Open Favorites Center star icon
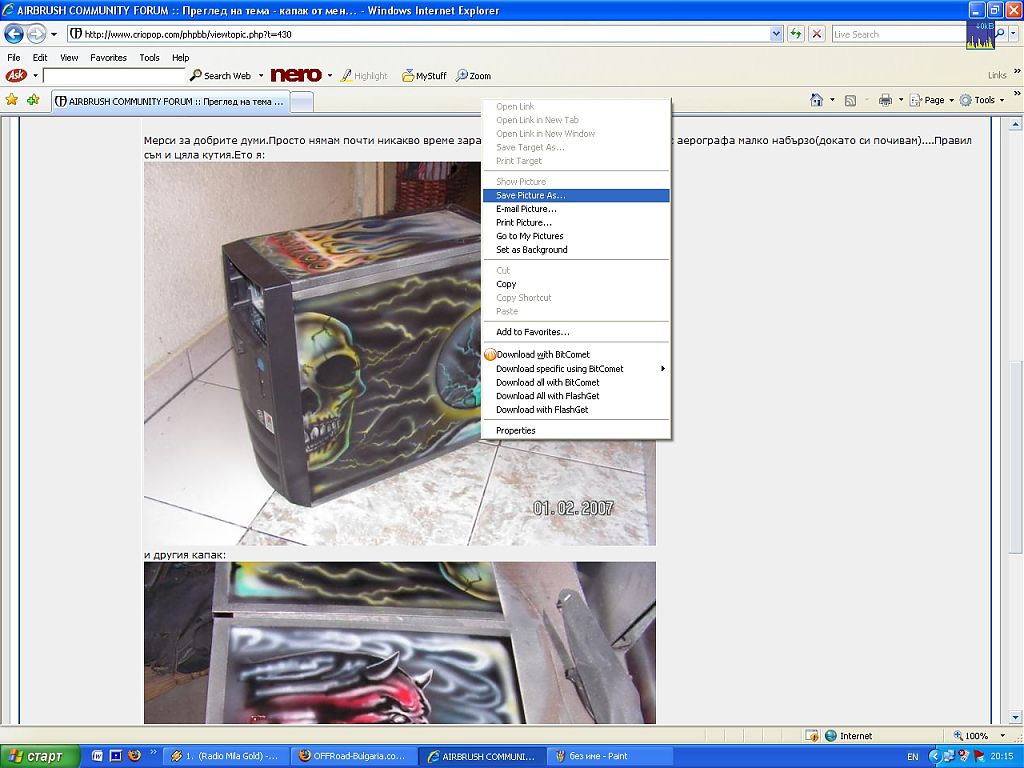This screenshot has width=1024, height=768. pyautogui.click(x=12, y=99)
